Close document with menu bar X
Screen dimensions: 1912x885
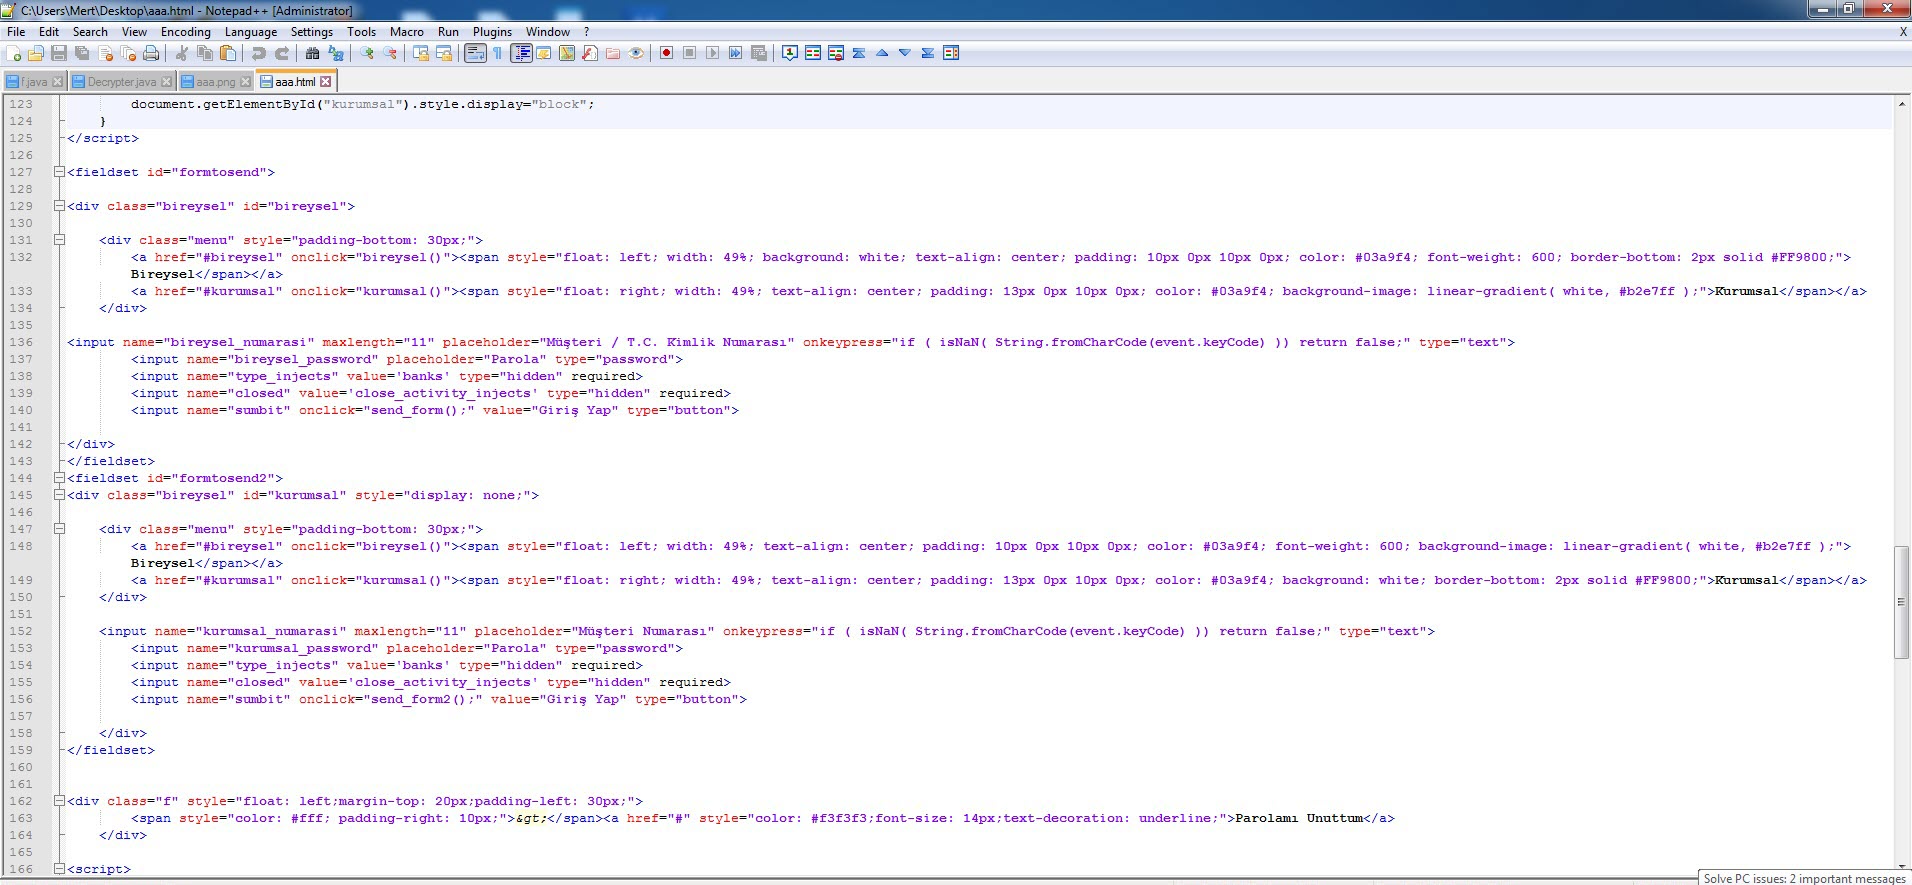[1902, 32]
